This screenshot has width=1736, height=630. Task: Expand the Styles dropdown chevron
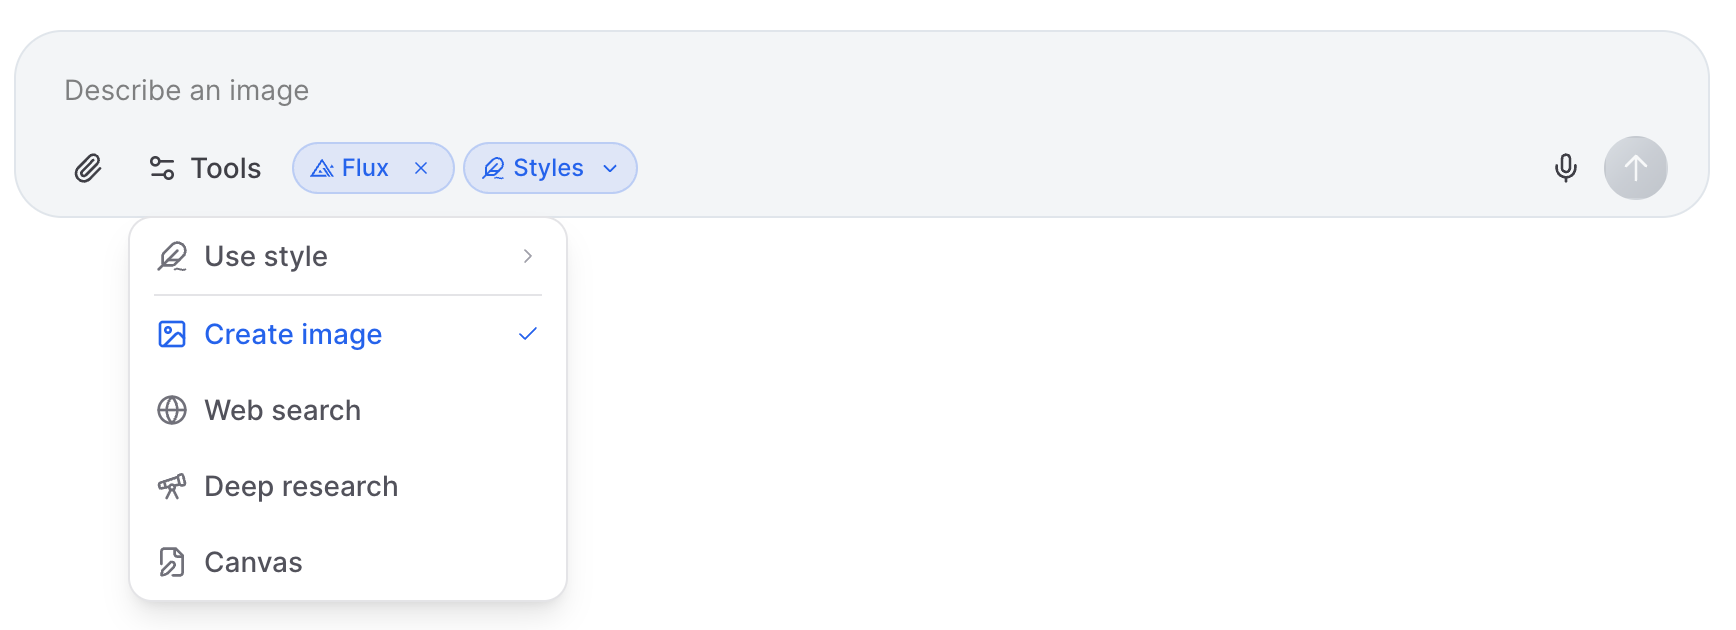pos(610,168)
